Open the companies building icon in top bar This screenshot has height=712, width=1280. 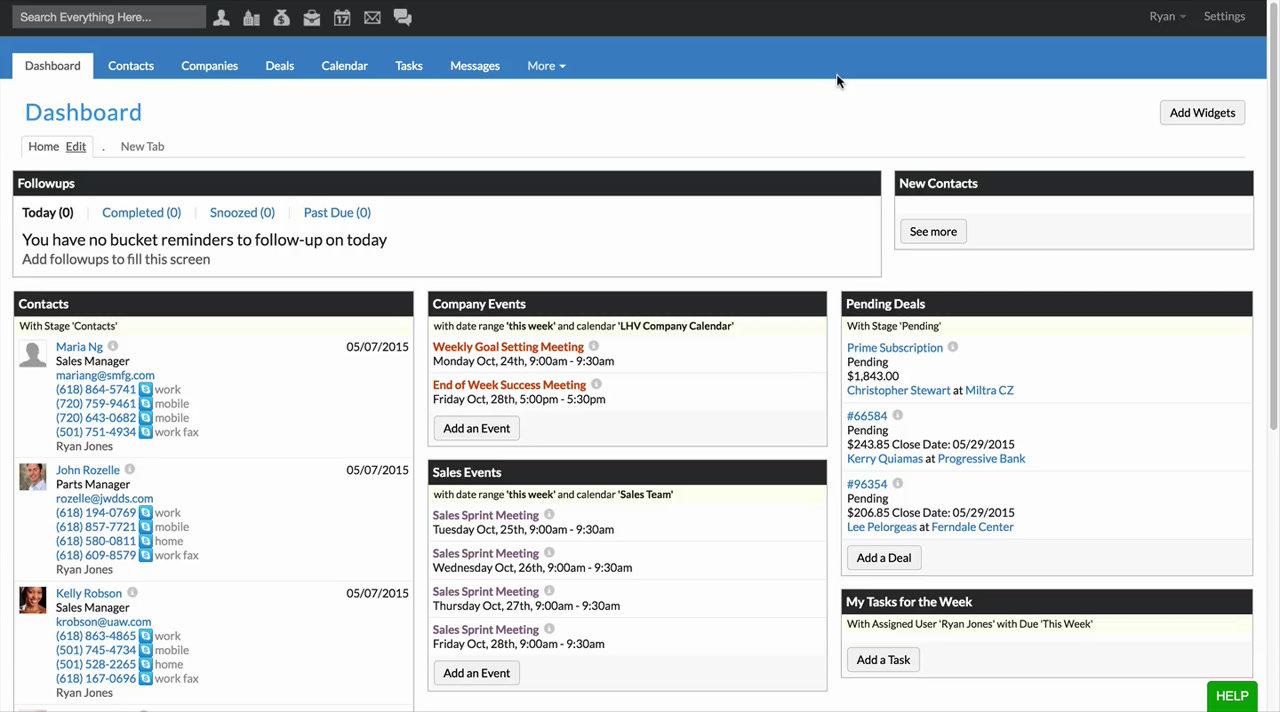[x=251, y=17]
